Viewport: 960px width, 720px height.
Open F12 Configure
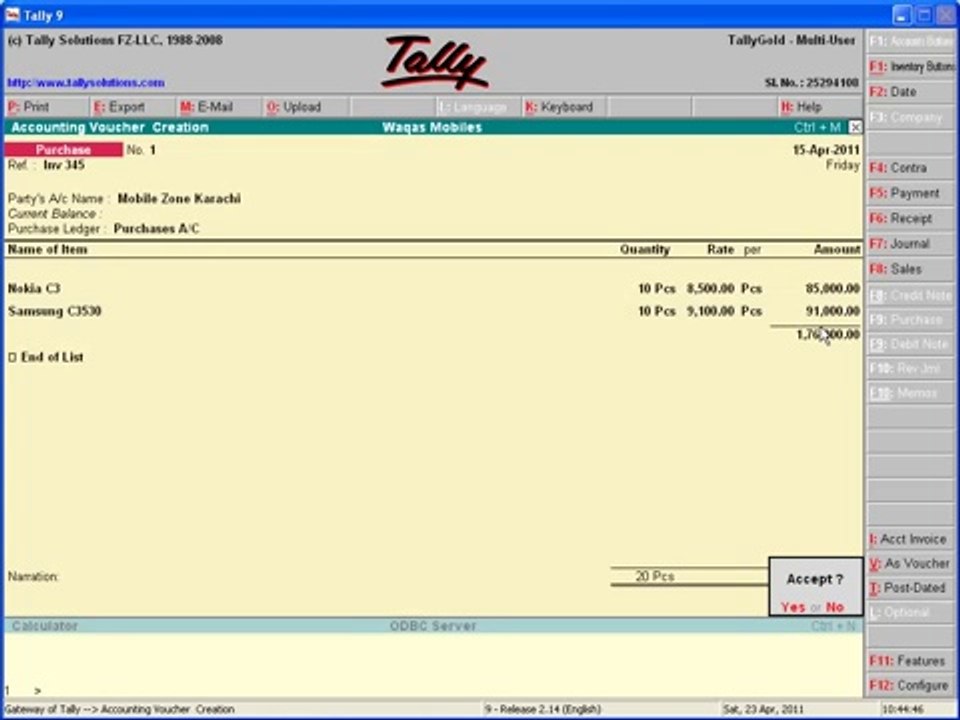click(x=911, y=686)
